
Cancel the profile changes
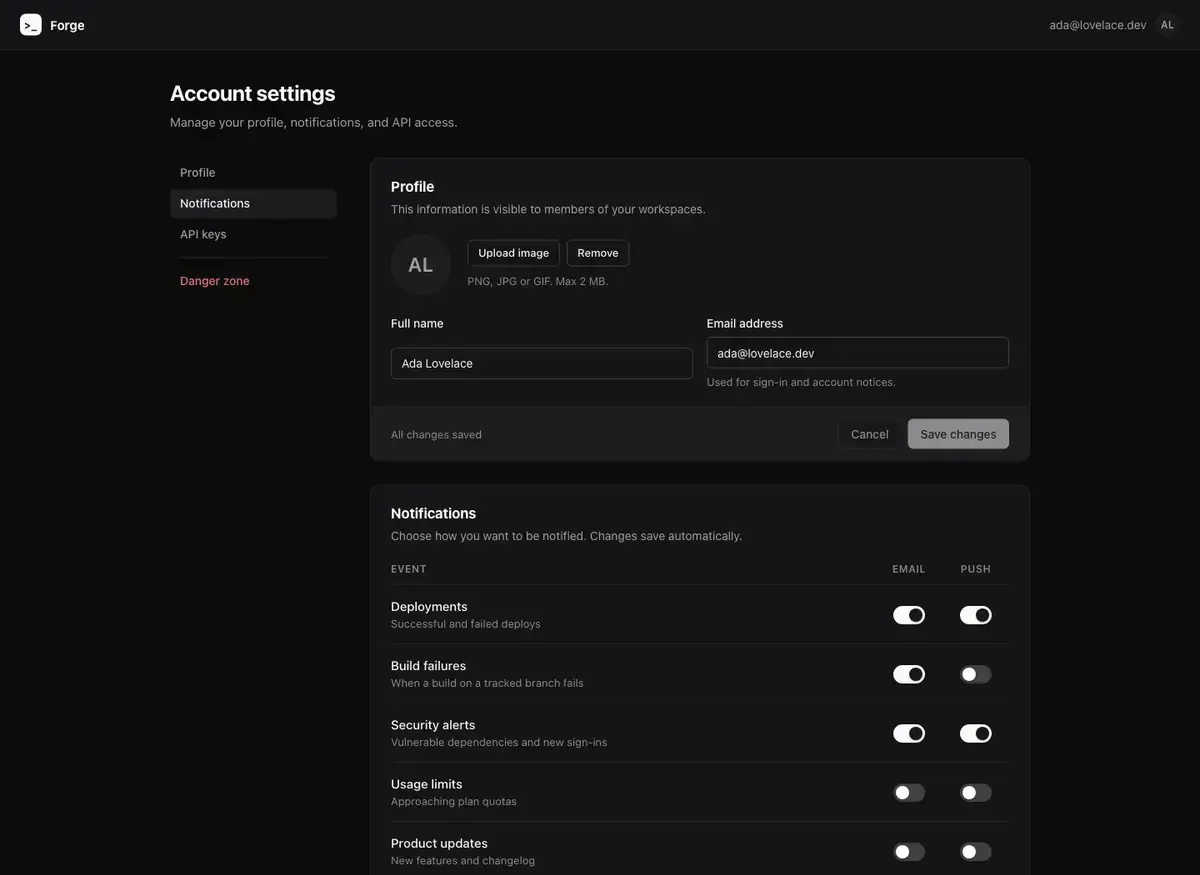[x=869, y=434]
